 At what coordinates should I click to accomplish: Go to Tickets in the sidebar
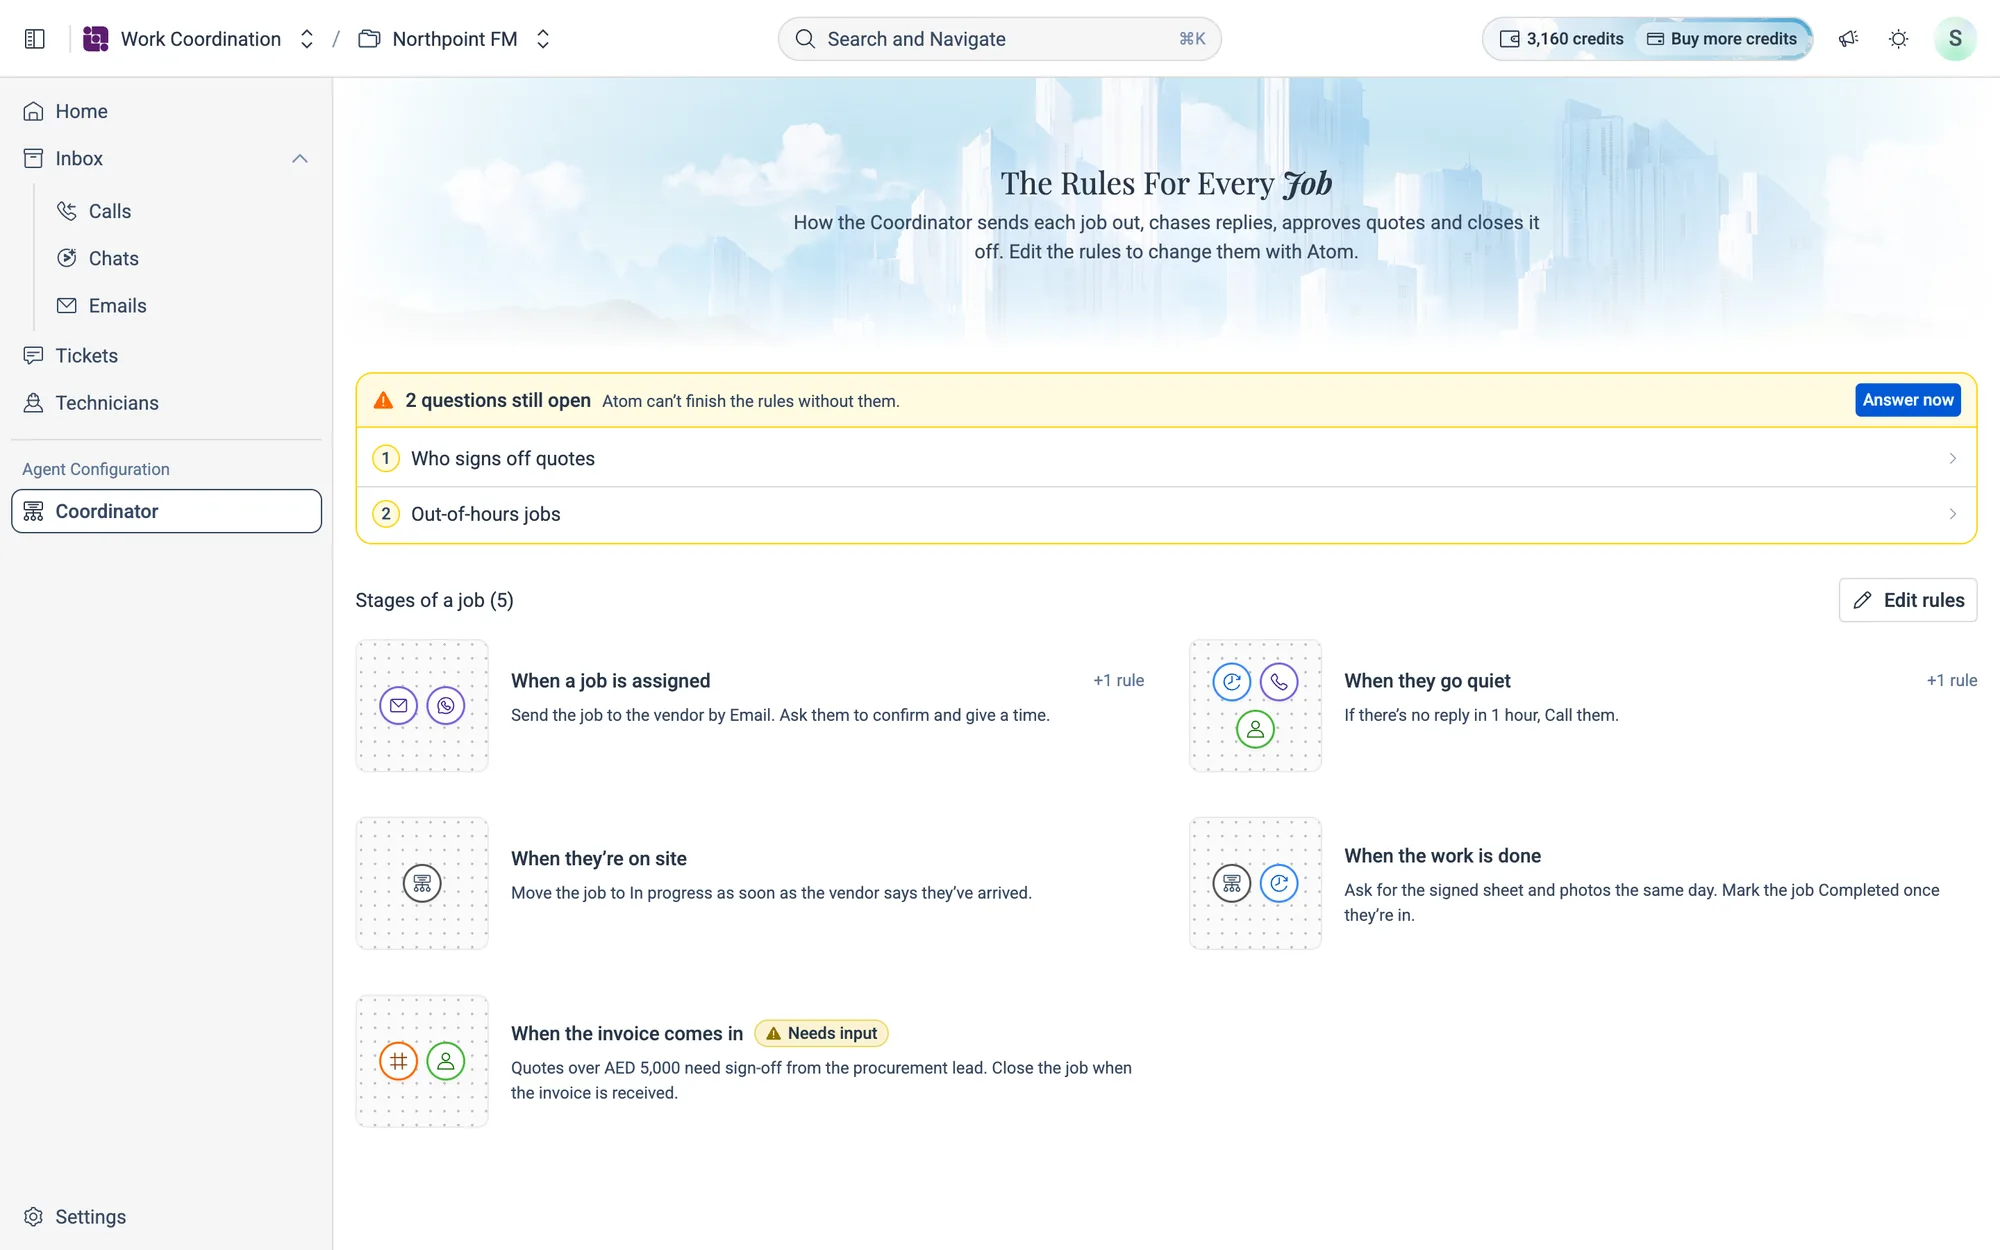pyautogui.click(x=166, y=356)
